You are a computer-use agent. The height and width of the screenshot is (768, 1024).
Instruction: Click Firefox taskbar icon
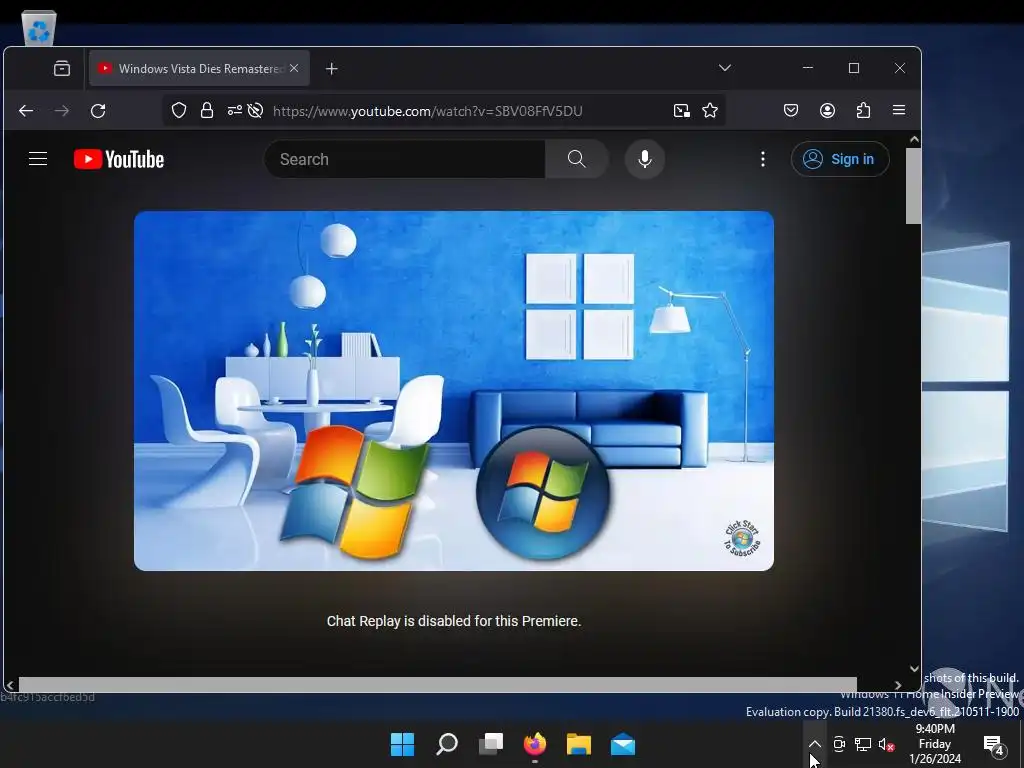(x=535, y=744)
